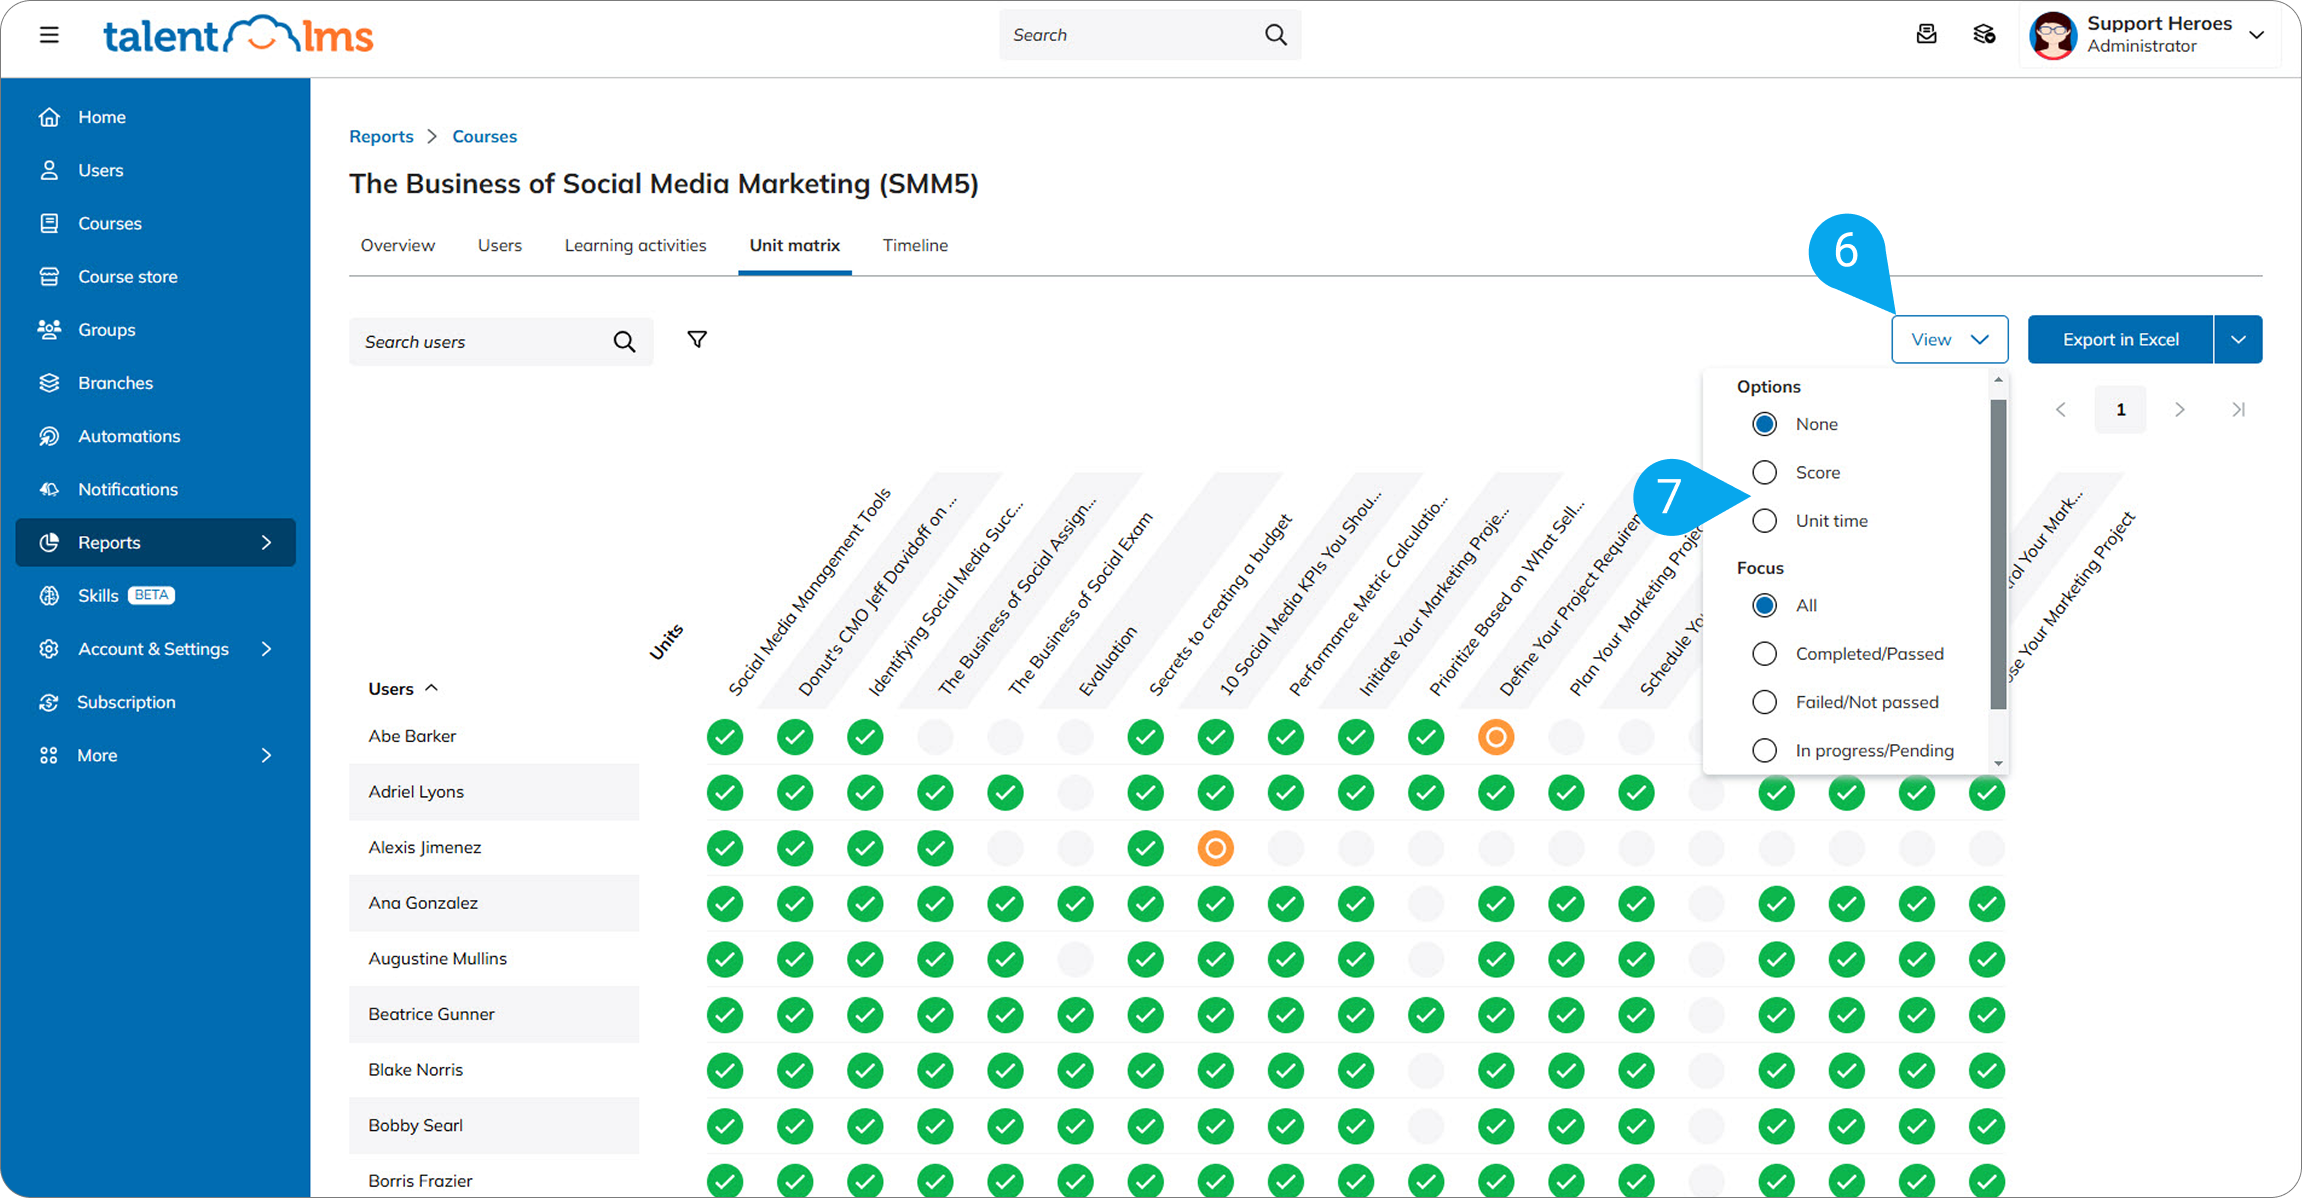The width and height of the screenshot is (2302, 1198).
Task: Select the Unit time radio button
Action: [x=1765, y=521]
